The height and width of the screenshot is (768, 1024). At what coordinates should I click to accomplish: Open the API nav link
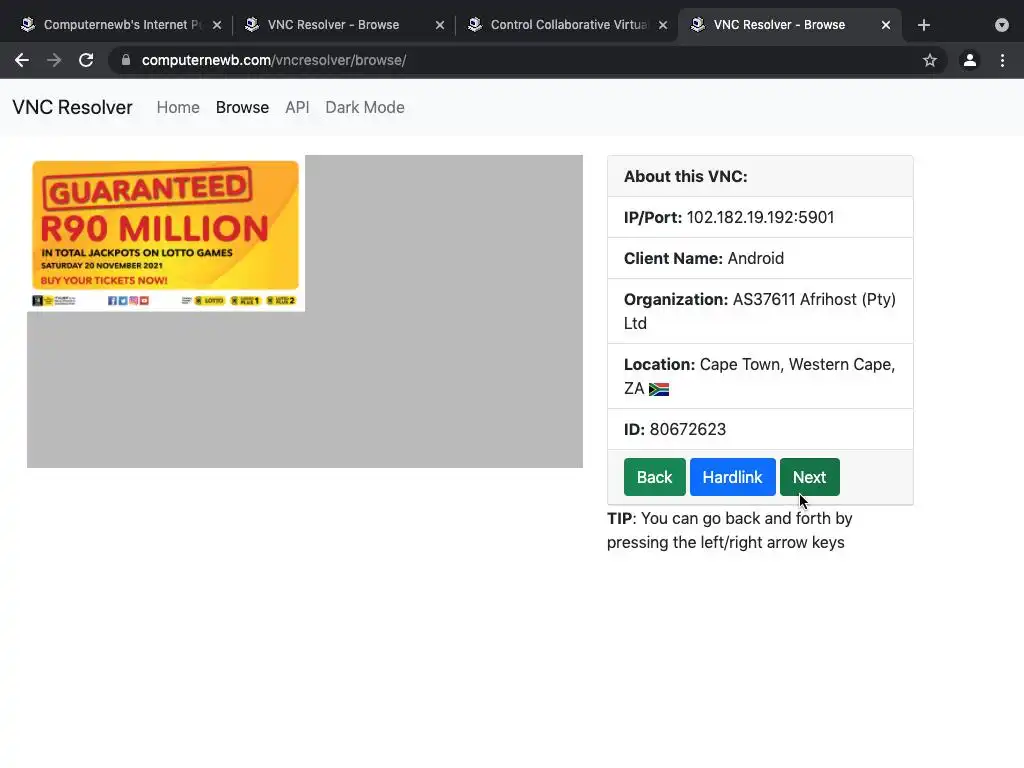(x=297, y=107)
